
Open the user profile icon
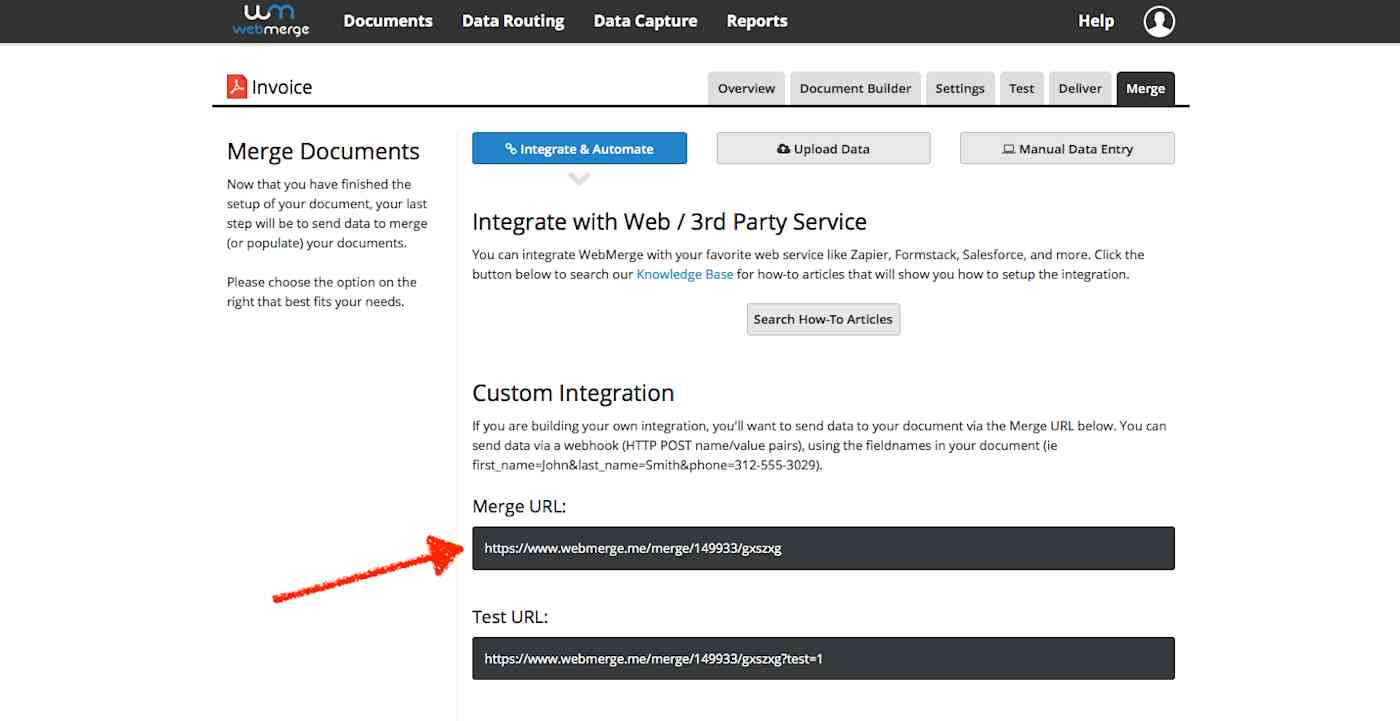[x=1158, y=20]
